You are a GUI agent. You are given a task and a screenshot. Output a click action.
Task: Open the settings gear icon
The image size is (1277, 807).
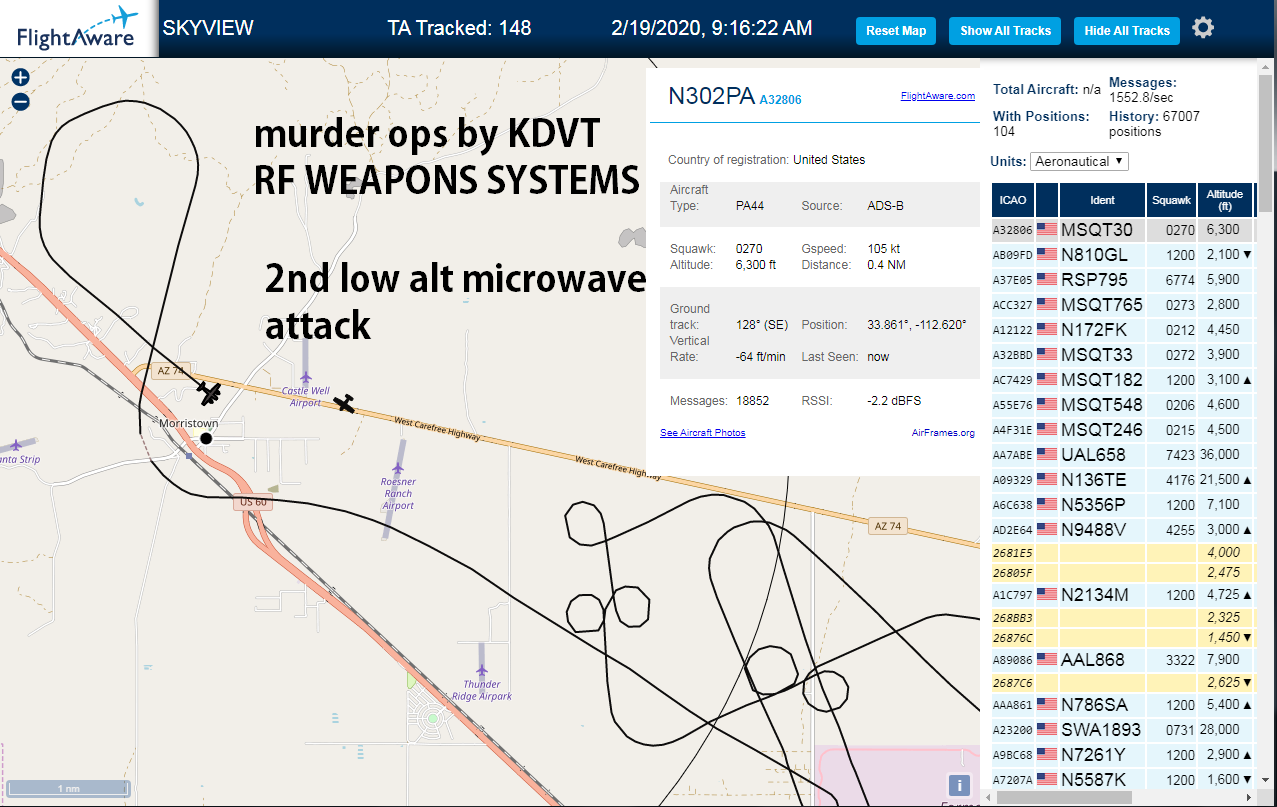[1203, 28]
